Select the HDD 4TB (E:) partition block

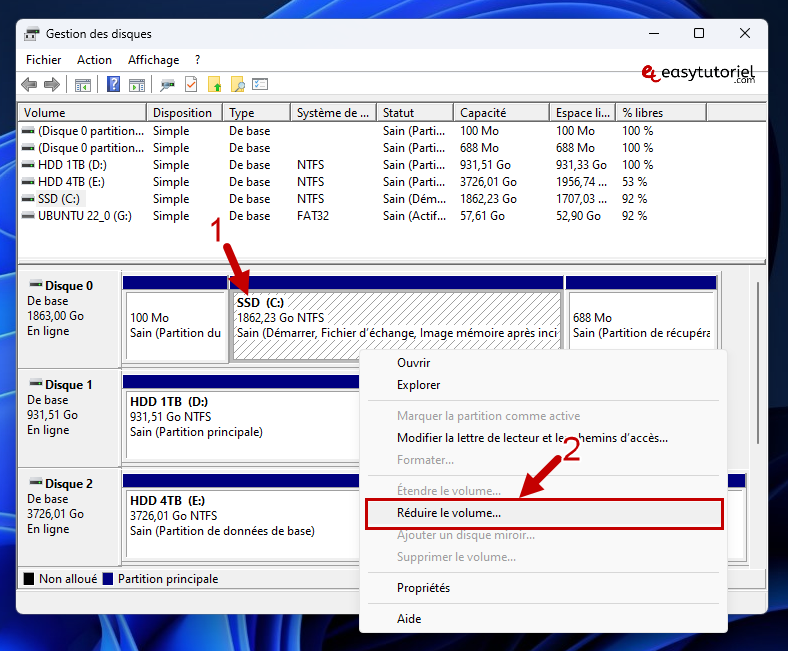(x=241, y=517)
